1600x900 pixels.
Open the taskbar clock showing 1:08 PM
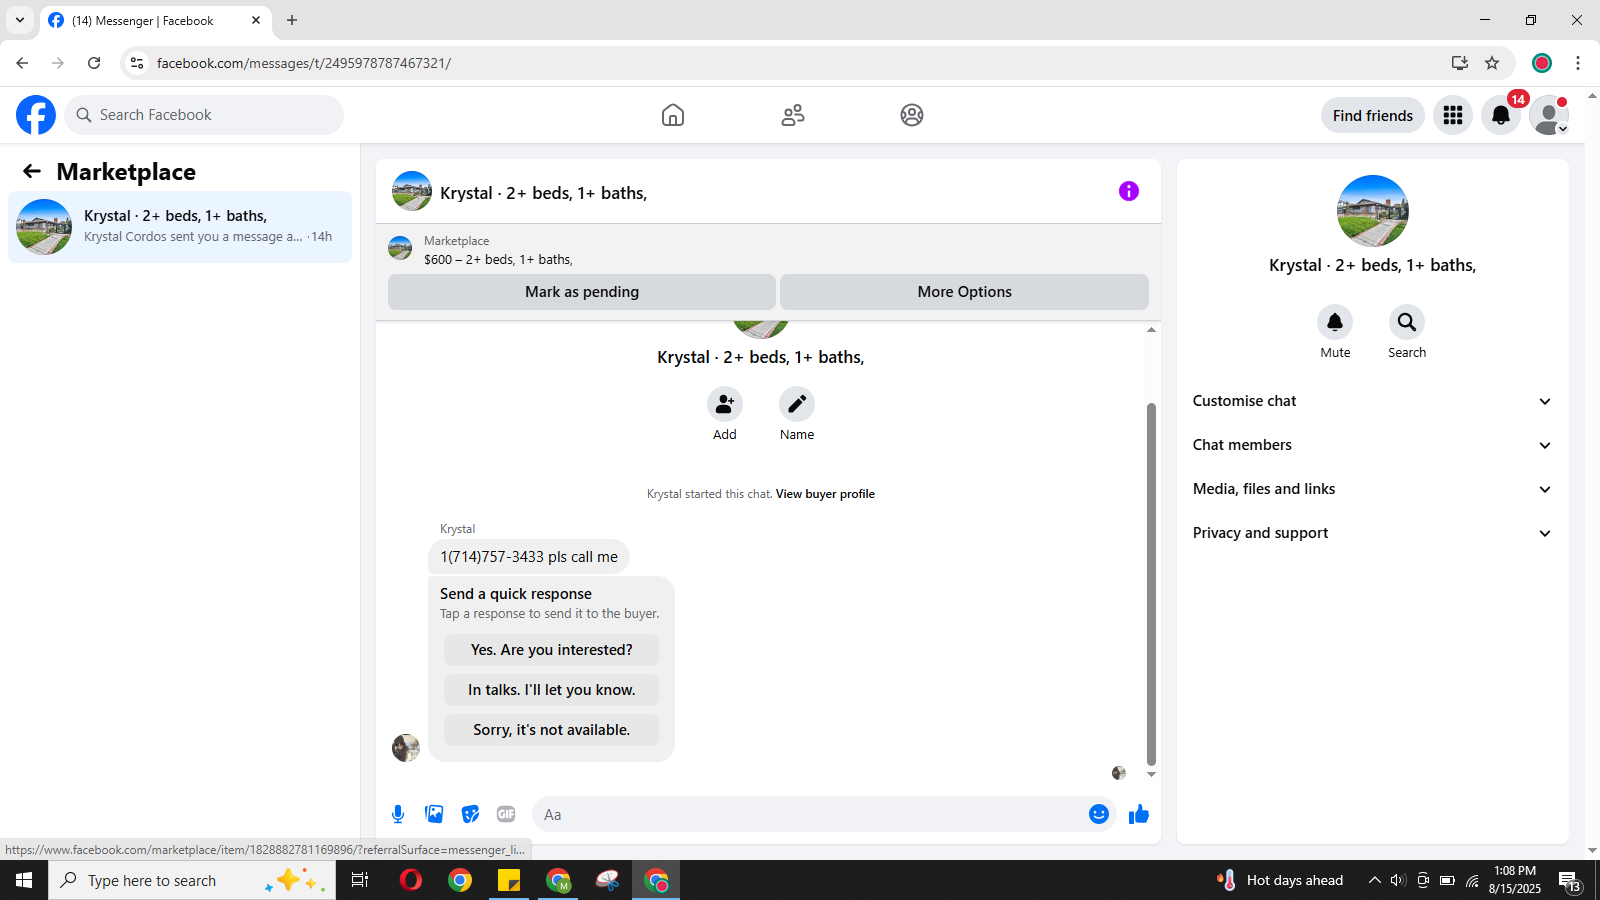(x=1515, y=880)
